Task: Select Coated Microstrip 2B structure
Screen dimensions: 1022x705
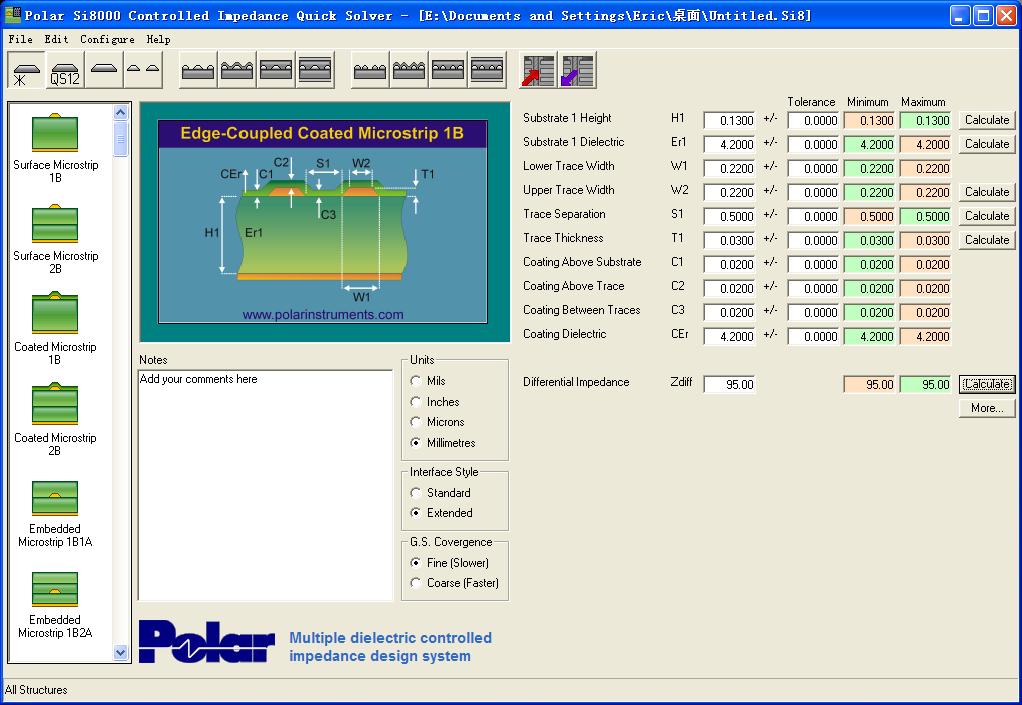Action: (55, 421)
